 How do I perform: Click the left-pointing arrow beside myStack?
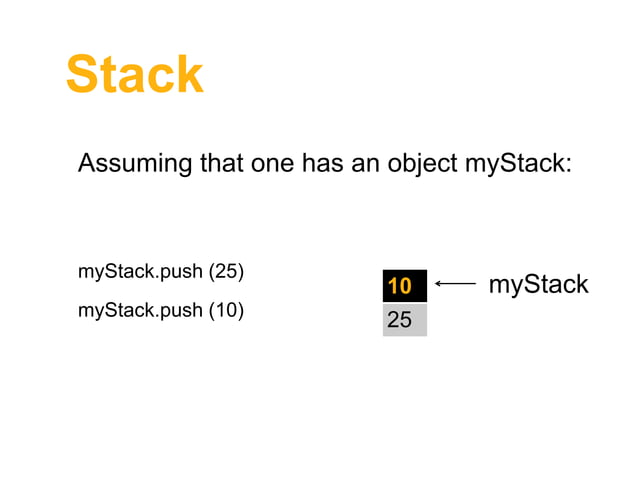tap(456, 285)
